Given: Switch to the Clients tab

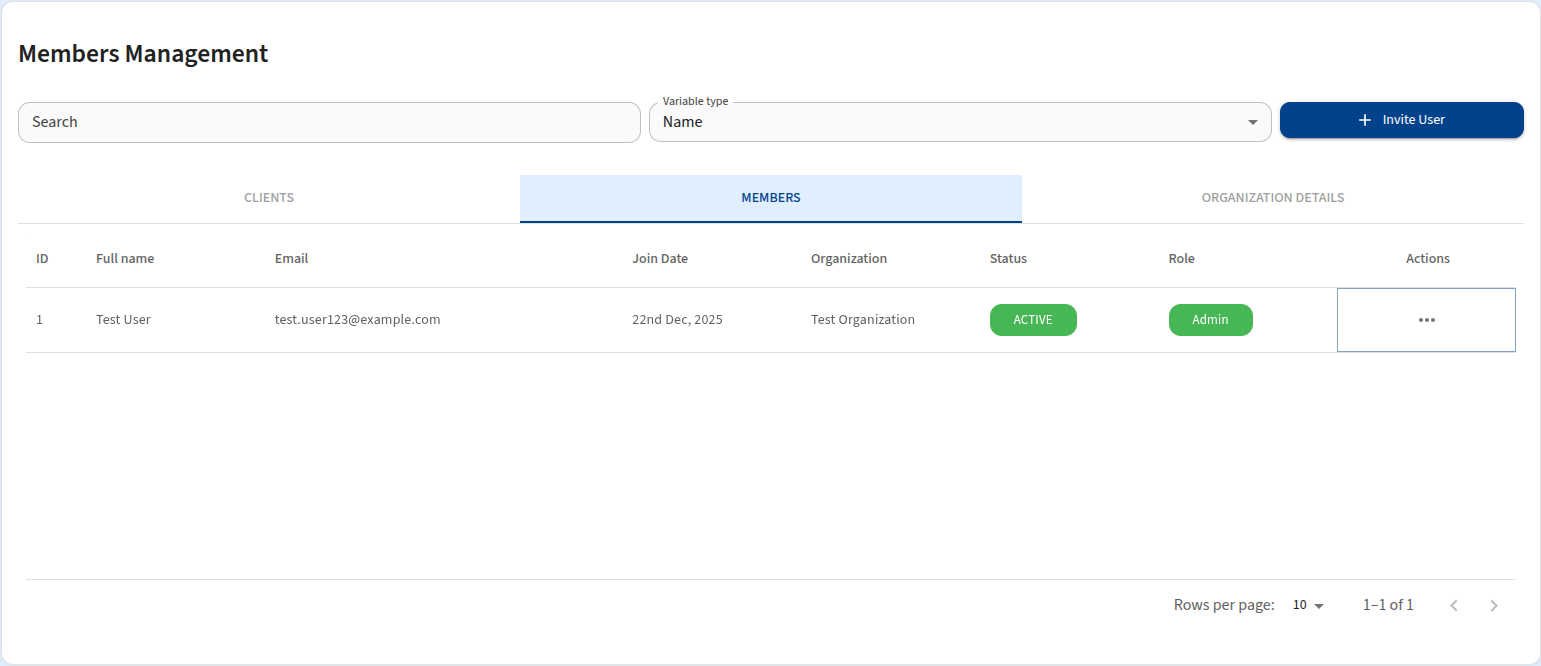Looking at the screenshot, I should tap(269, 198).
